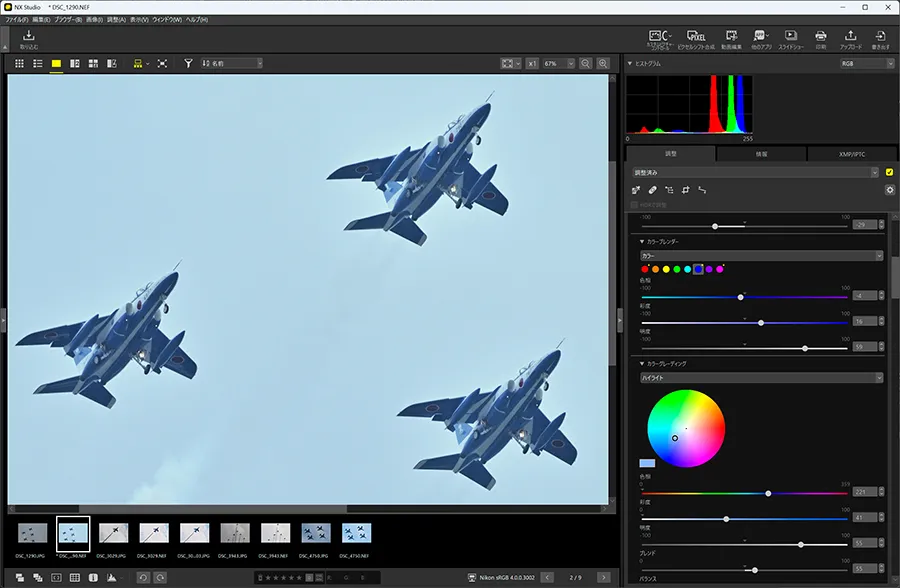Open the RGB histogram channel dropdown
Screen dimensions: 900x588
pyautogui.click(x=867, y=63)
